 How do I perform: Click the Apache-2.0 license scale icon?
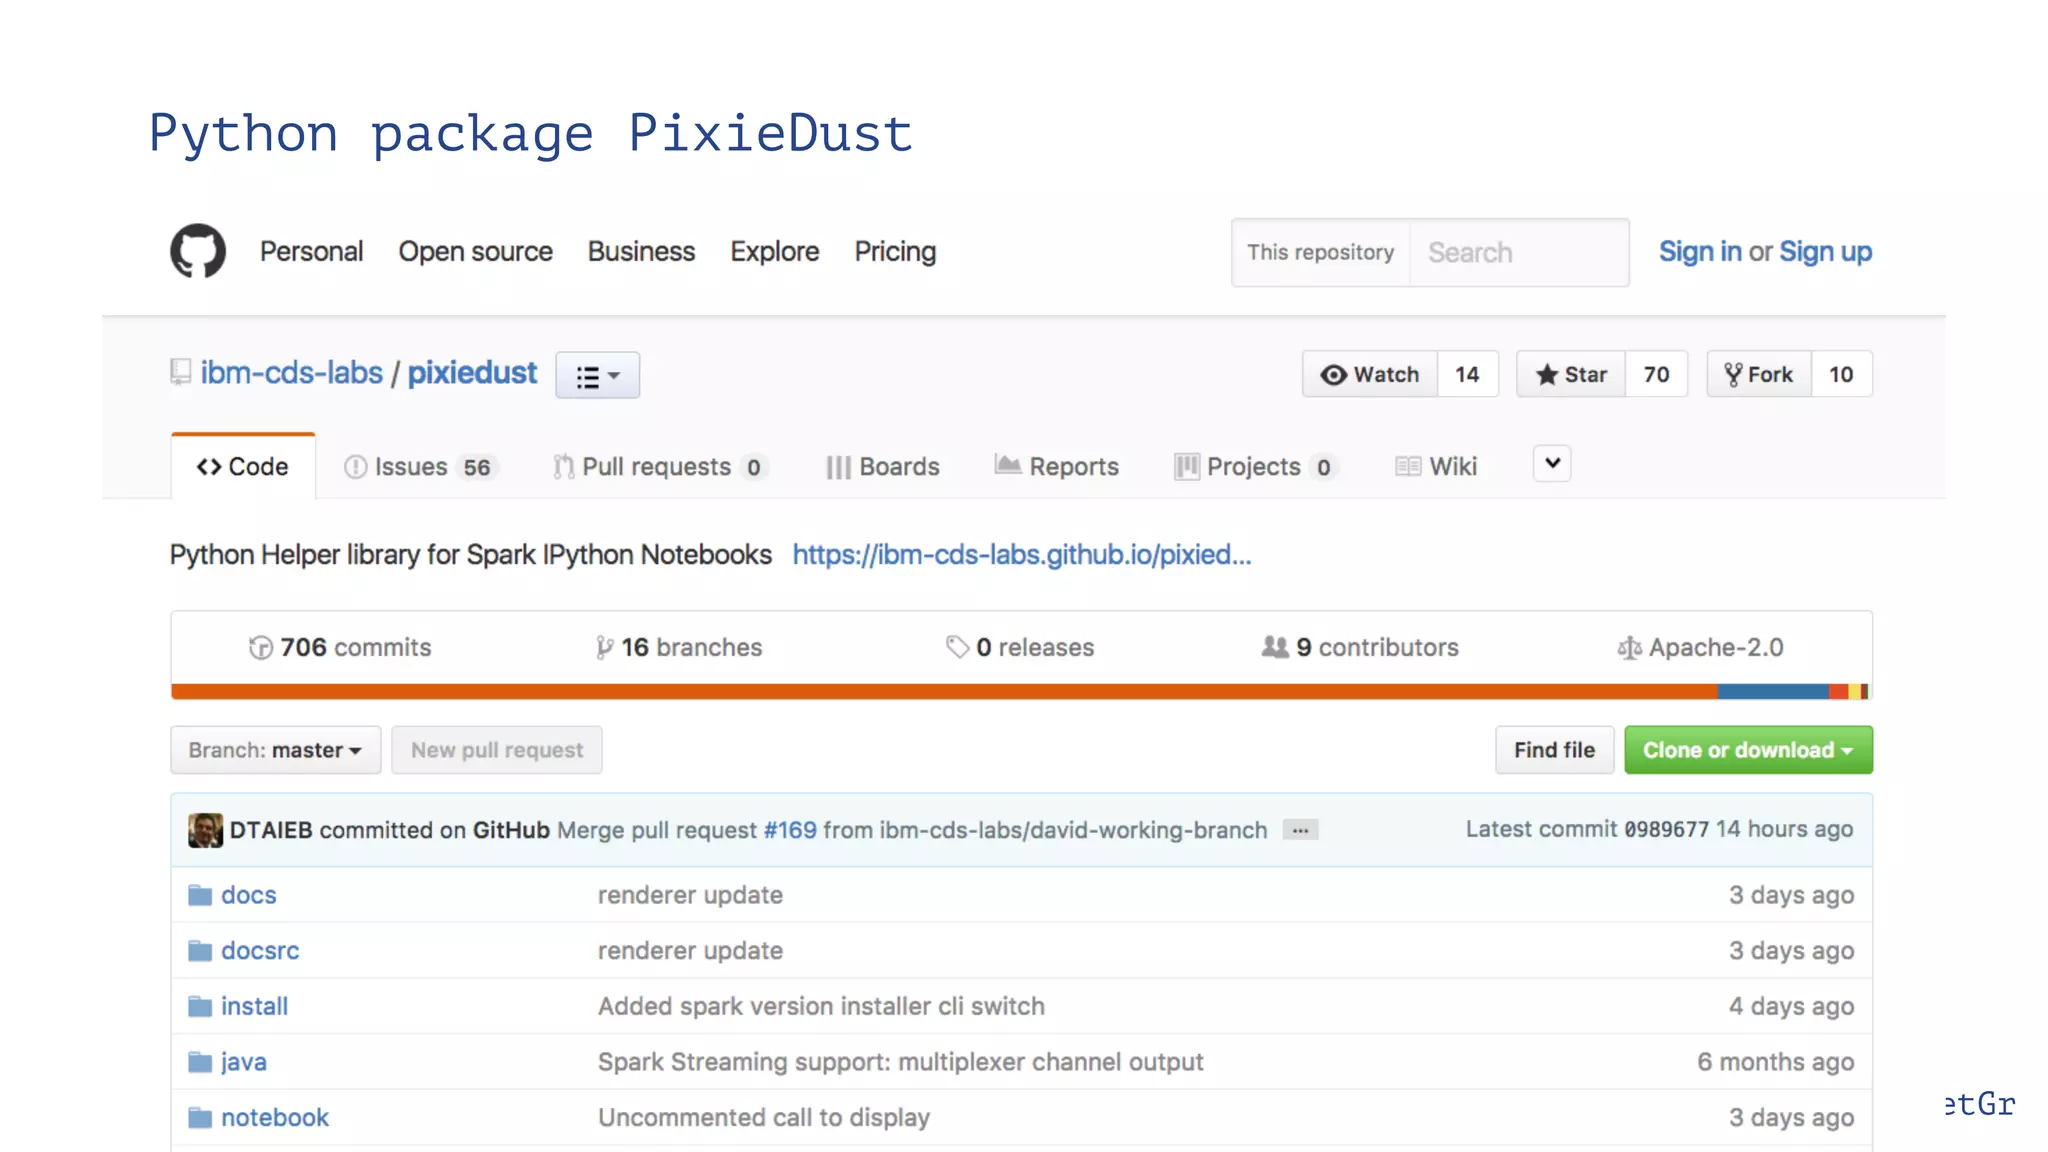1629,648
